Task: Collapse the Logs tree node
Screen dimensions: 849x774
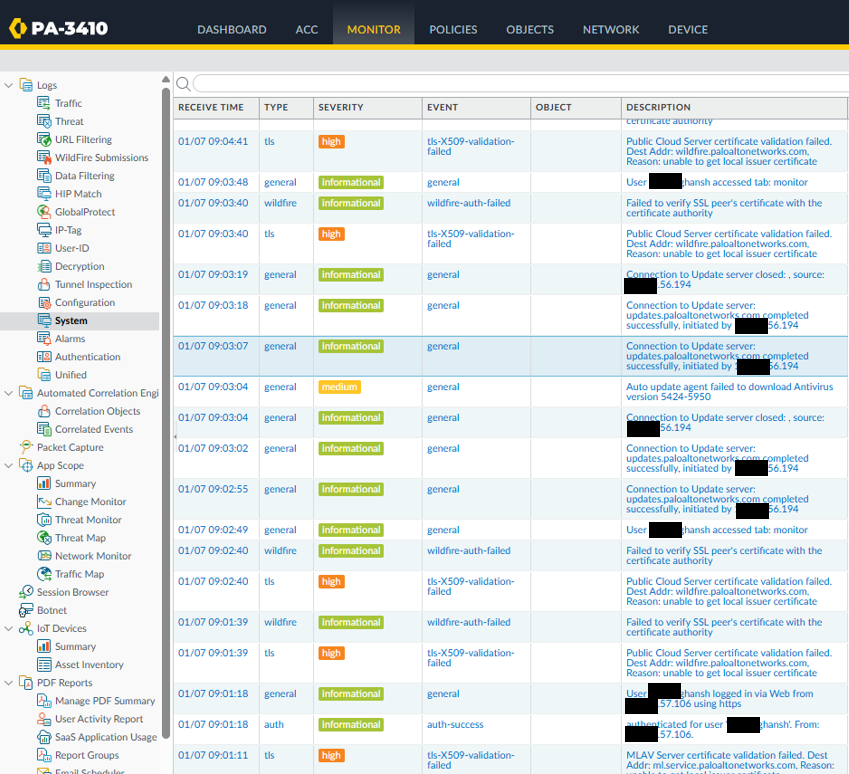Action: click(9, 85)
